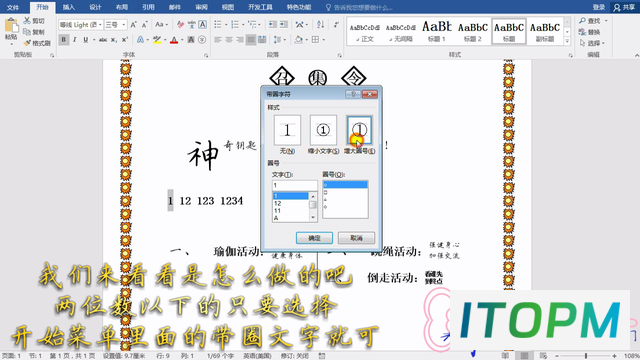Apply superscript formatting
The width and height of the screenshot is (640, 360).
125,40
